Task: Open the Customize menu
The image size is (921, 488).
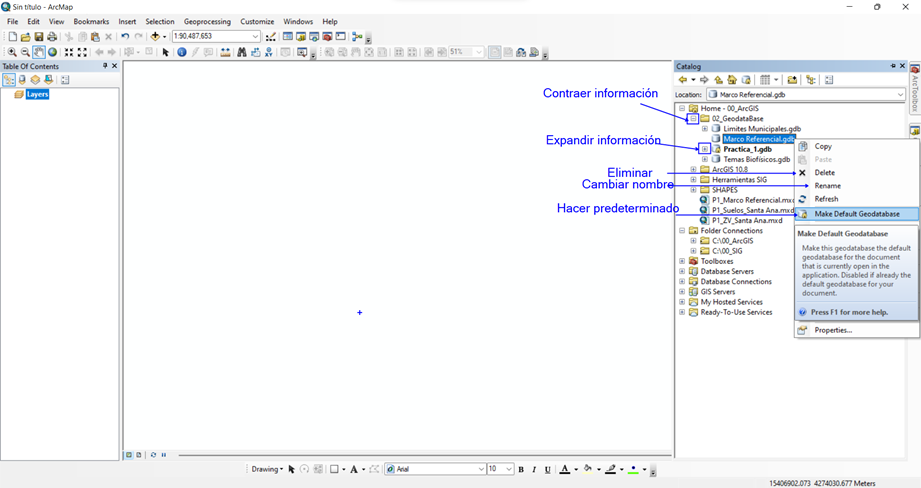Action: coord(257,22)
